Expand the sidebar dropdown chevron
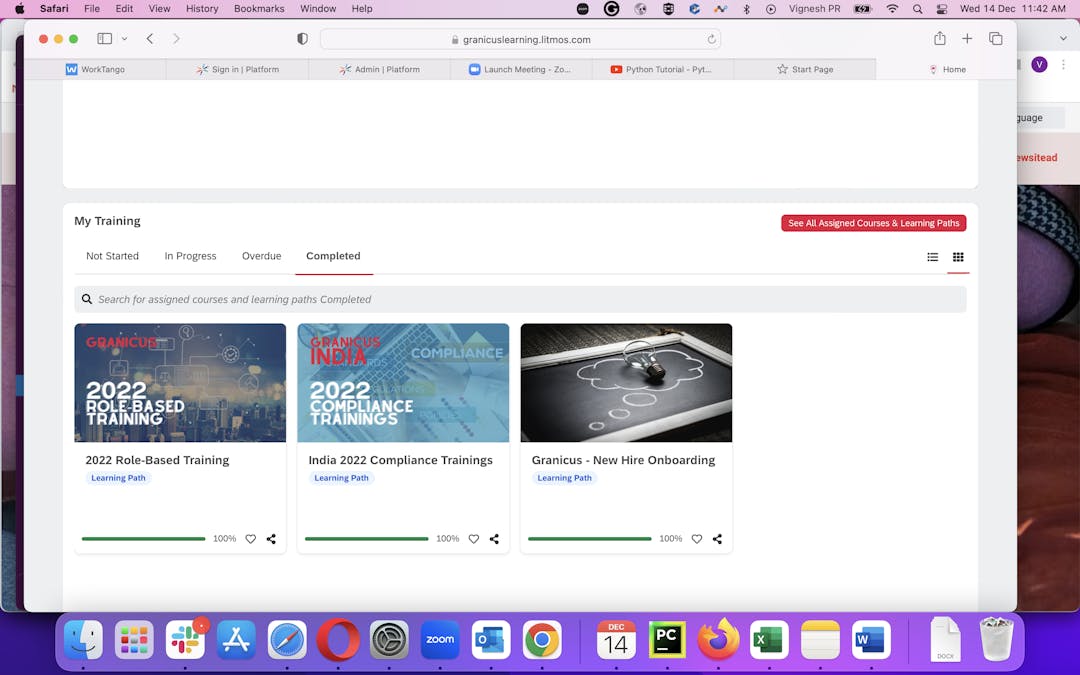The height and width of the screenshot is (675, 1080). point(124,39)
